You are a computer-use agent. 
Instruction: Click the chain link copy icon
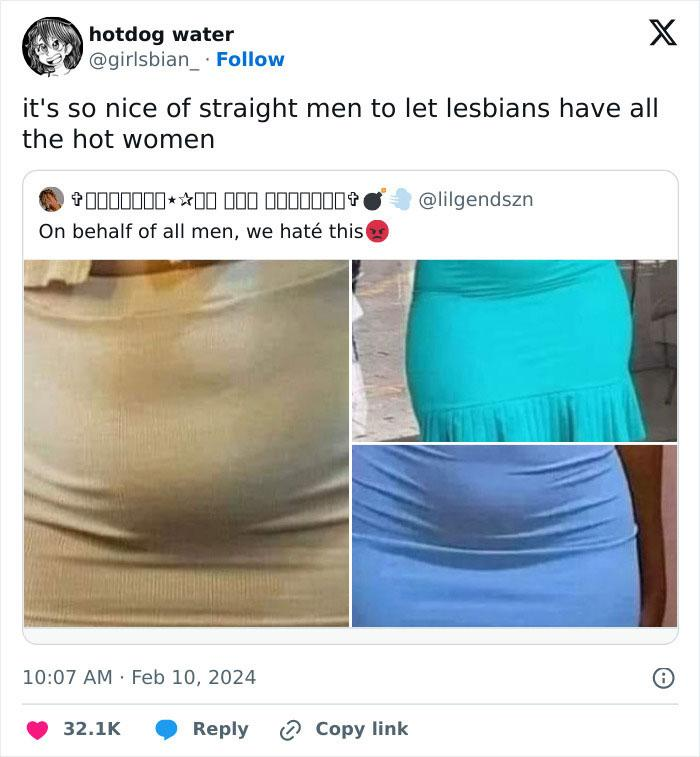tap(290, 730)
